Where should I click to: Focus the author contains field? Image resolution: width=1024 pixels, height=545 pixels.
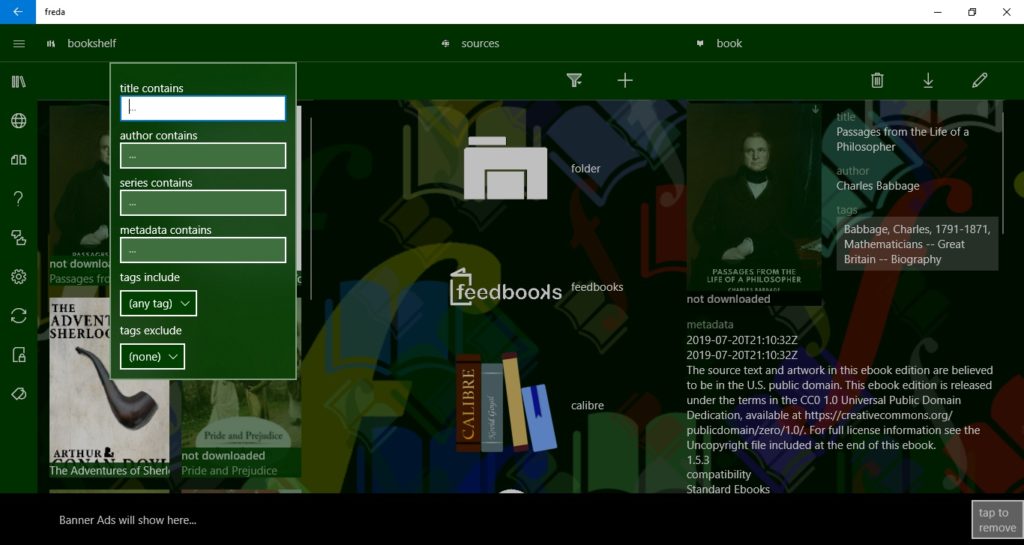[x=203, y=155]
